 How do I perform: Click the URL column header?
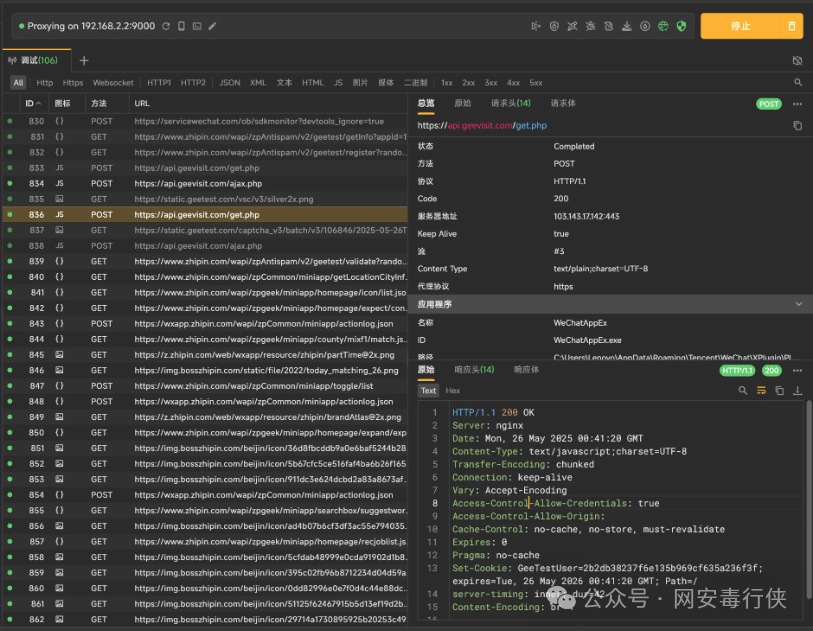(x=142, y=103)
